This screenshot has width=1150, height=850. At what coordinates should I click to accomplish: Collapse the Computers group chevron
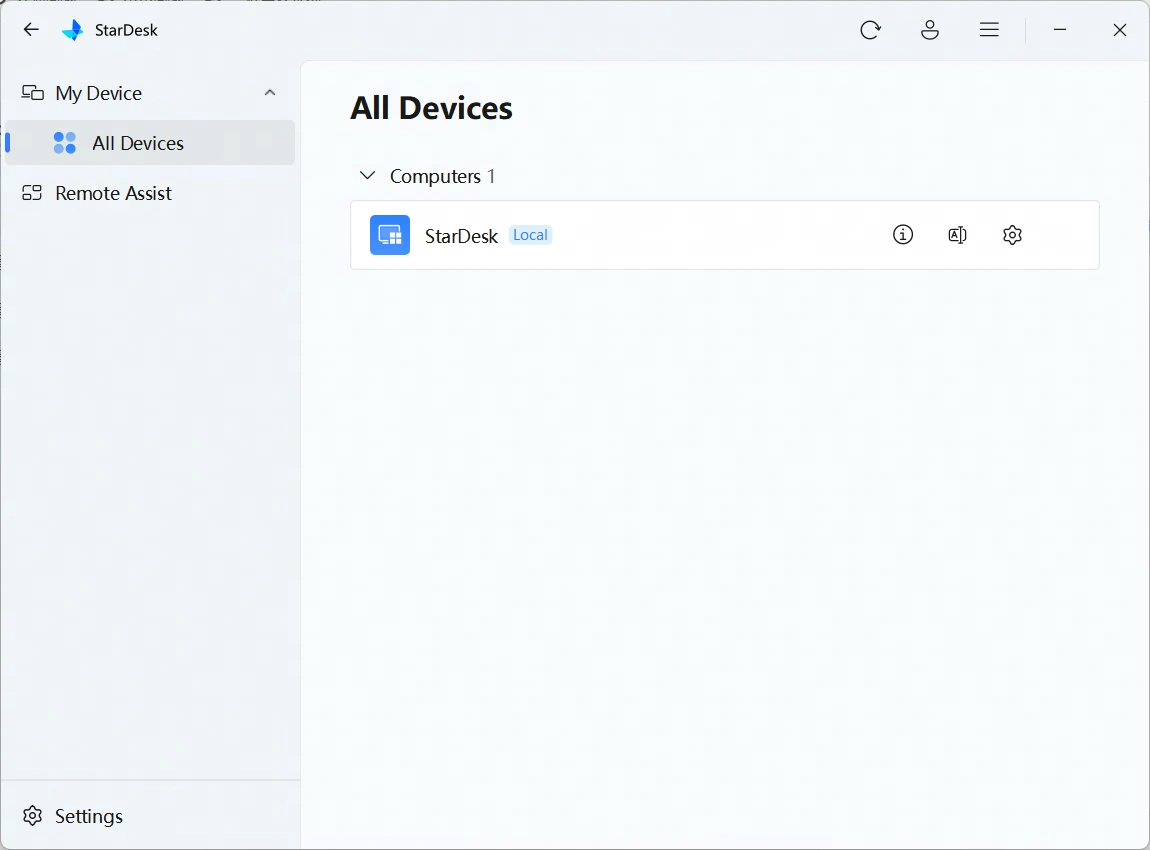tap(367, 176)
